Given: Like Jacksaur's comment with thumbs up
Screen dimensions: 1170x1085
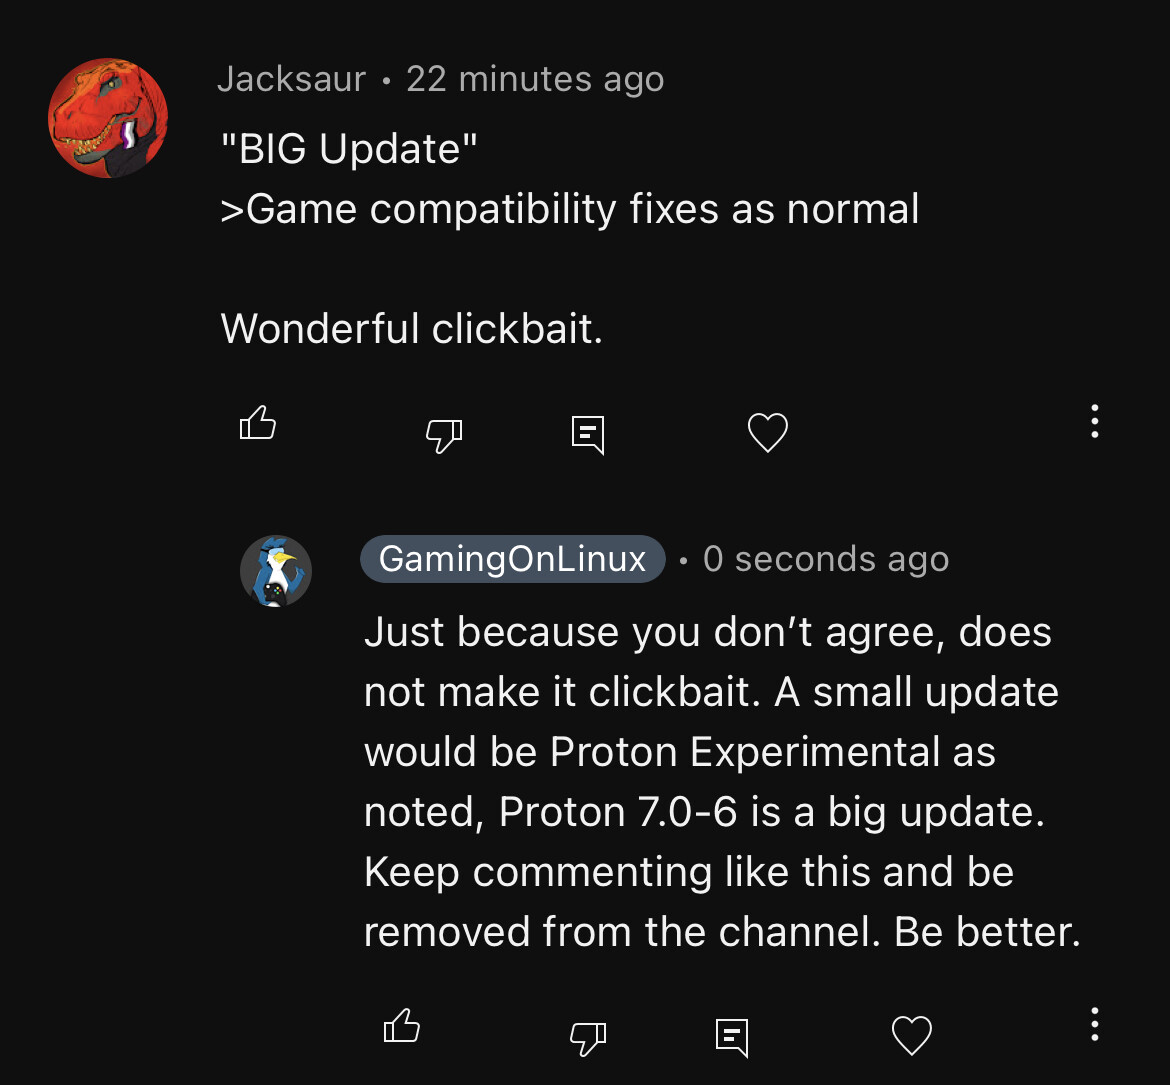Looking at the screenshot, I should click(x=258, y=424).
